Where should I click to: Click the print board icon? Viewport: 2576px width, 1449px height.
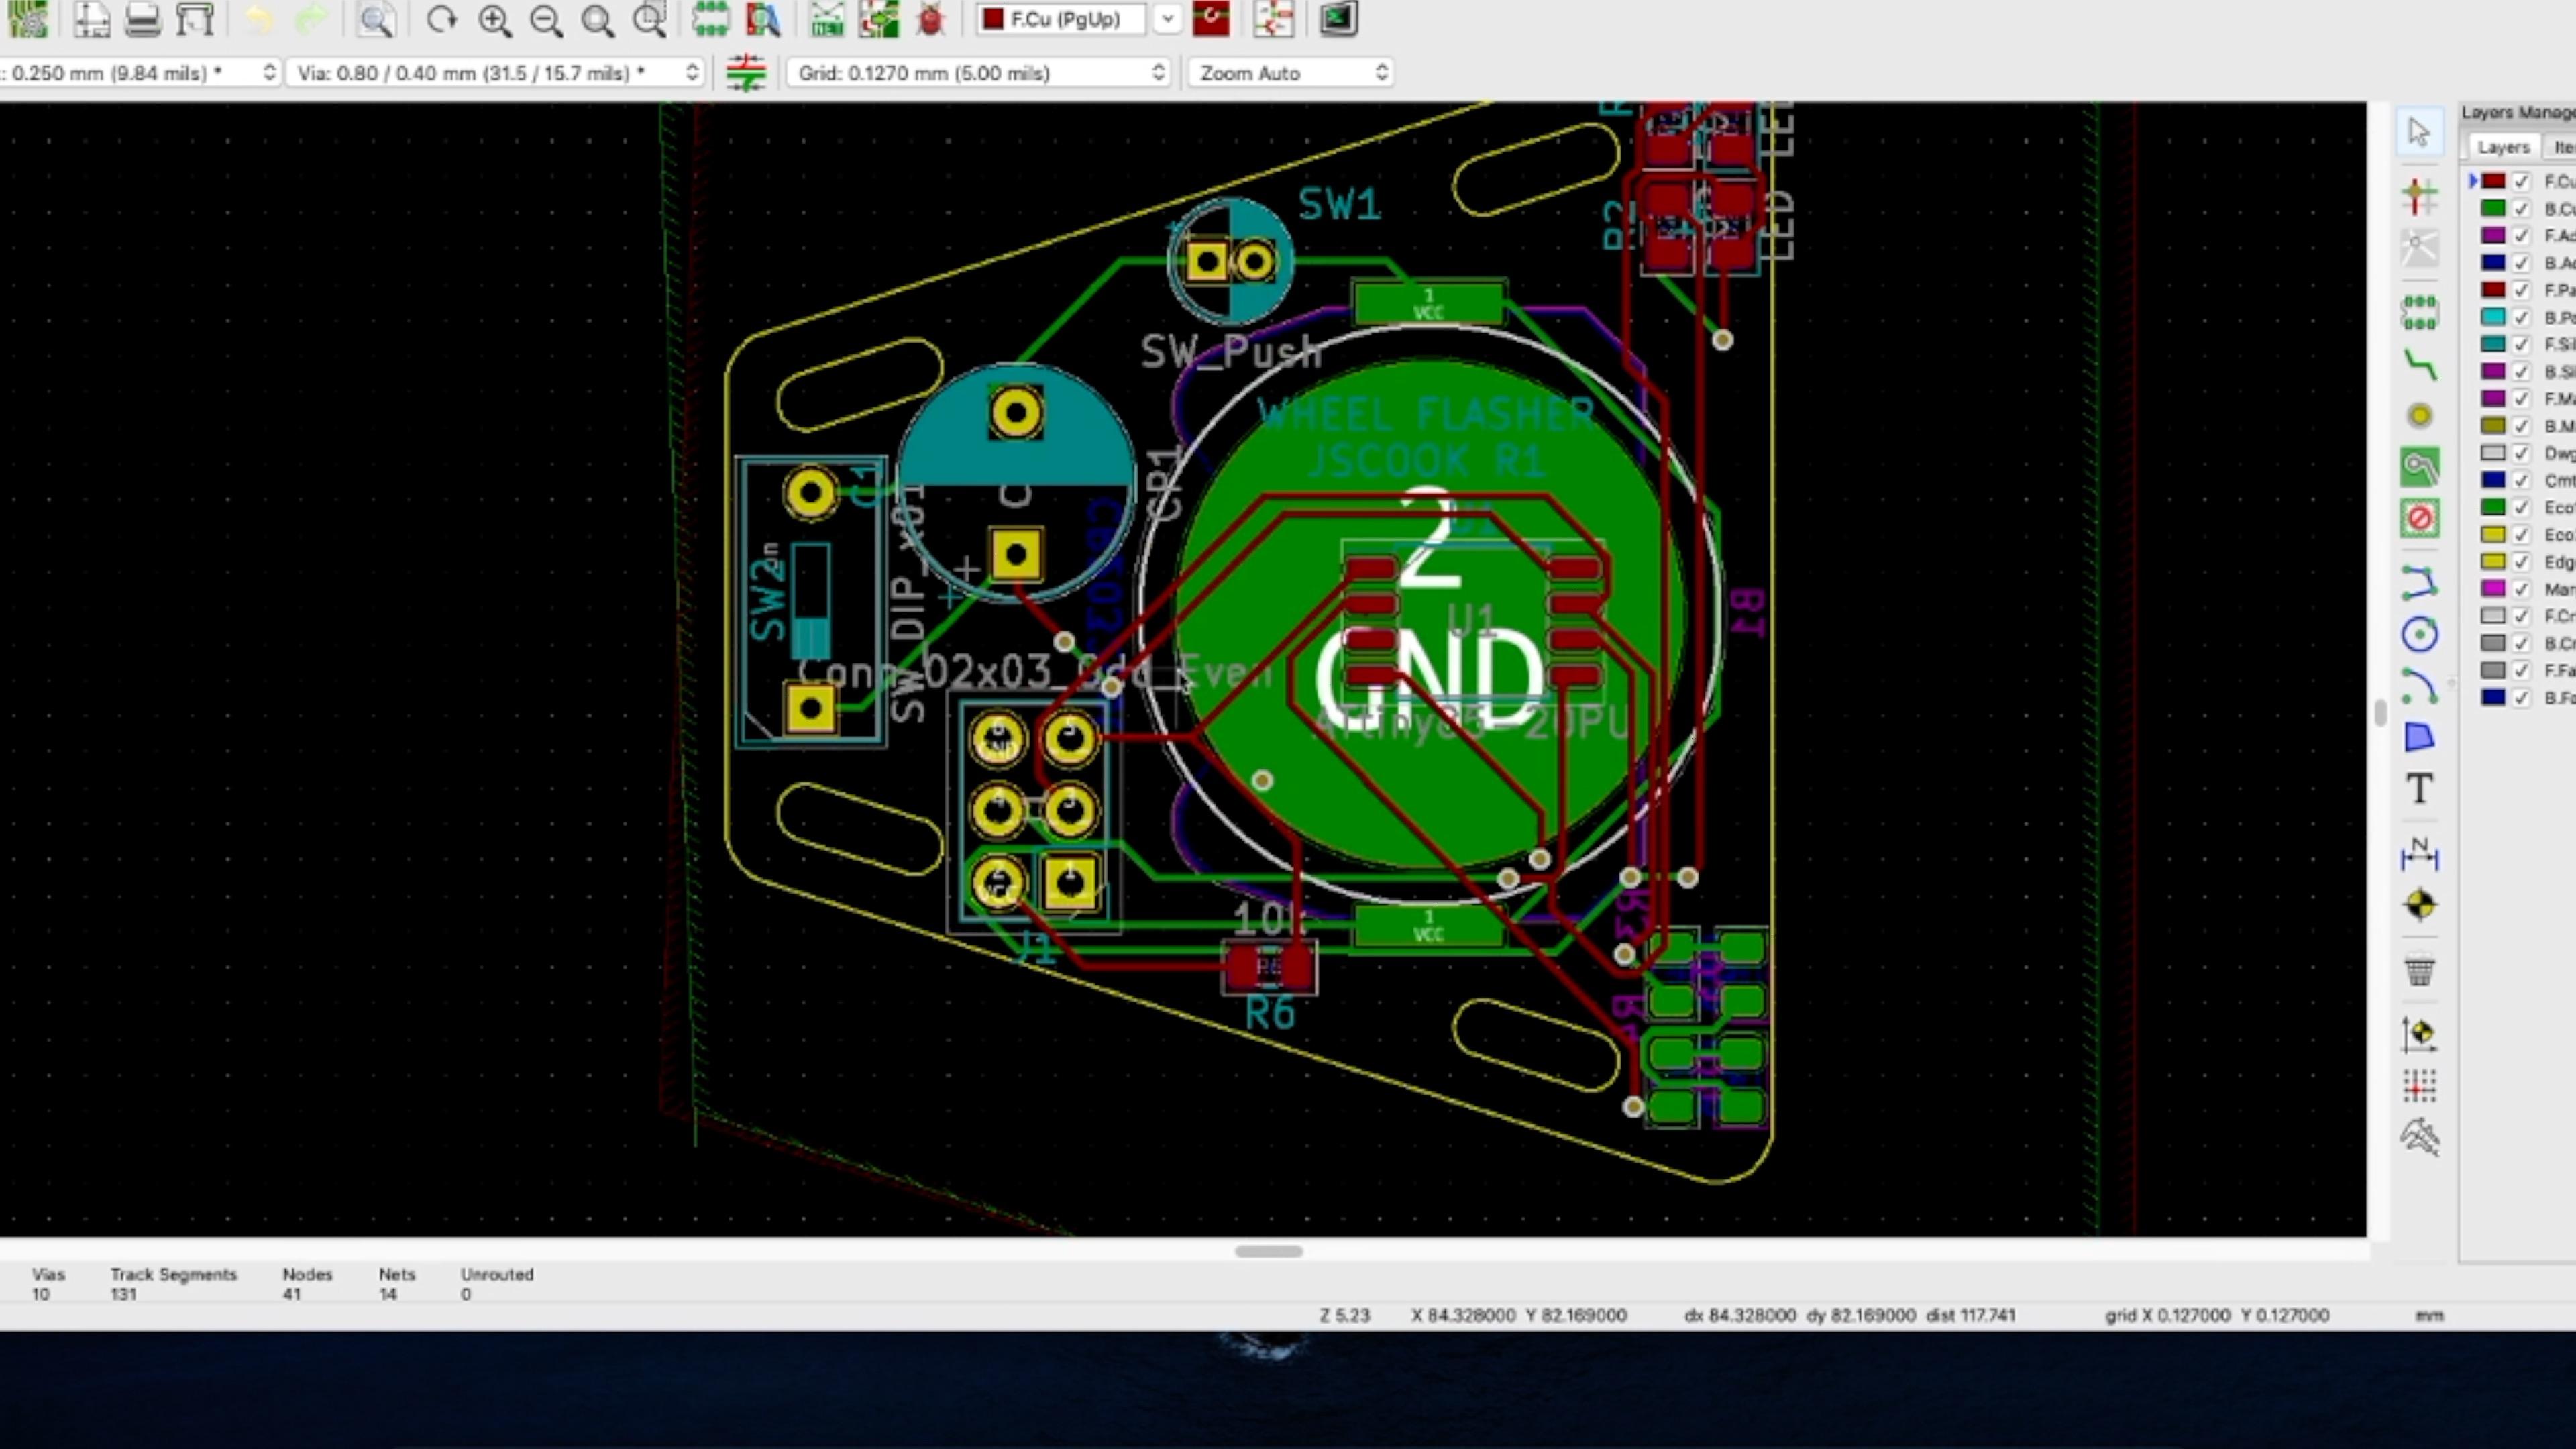point(143,20)
